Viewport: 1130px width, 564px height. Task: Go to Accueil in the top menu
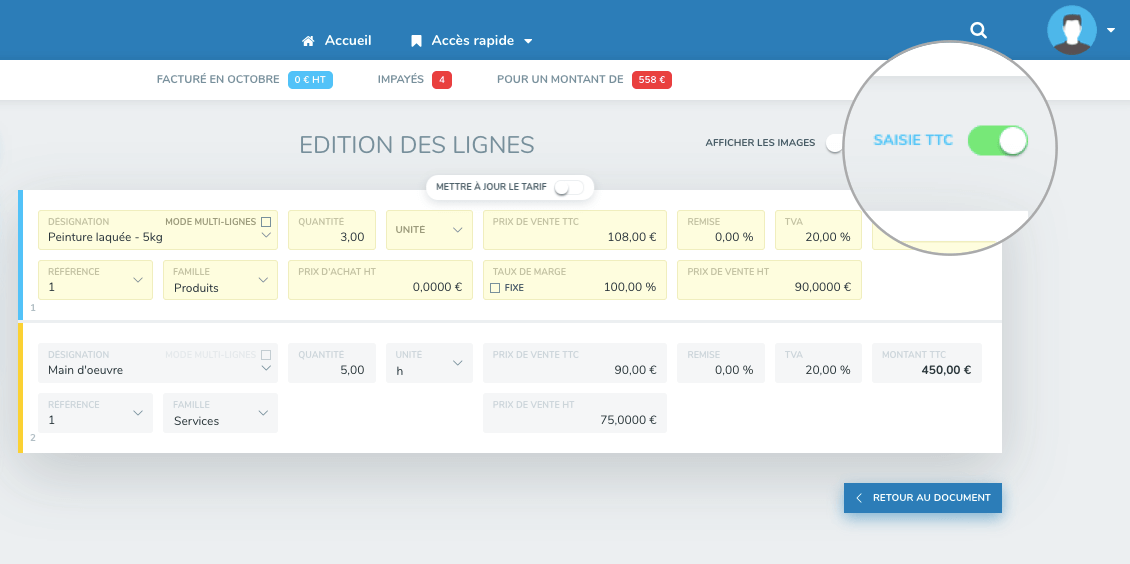click(x=347, y=41)
